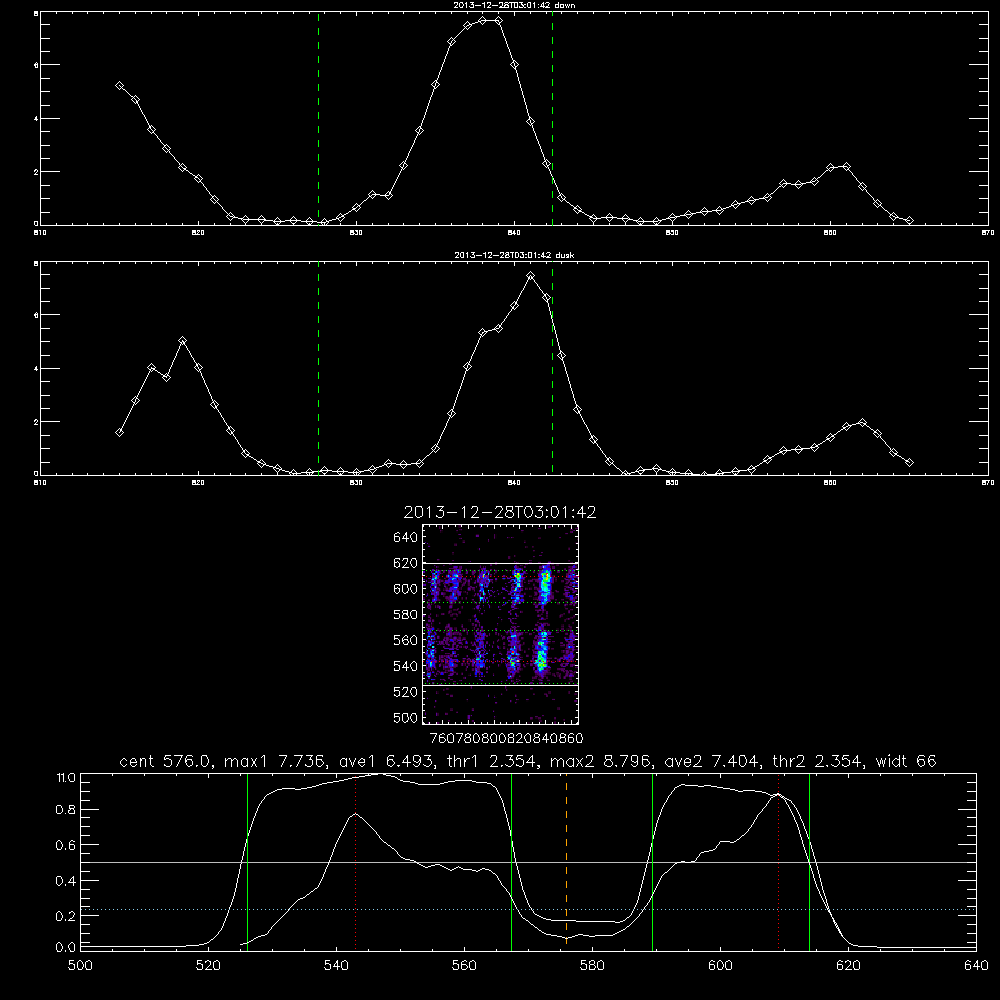Image resolution: width=1000 pixels, height=1000 pixels.
Task: Click the 'ave1 6.493' value in statistics line
Action: (x=386, y=761)
